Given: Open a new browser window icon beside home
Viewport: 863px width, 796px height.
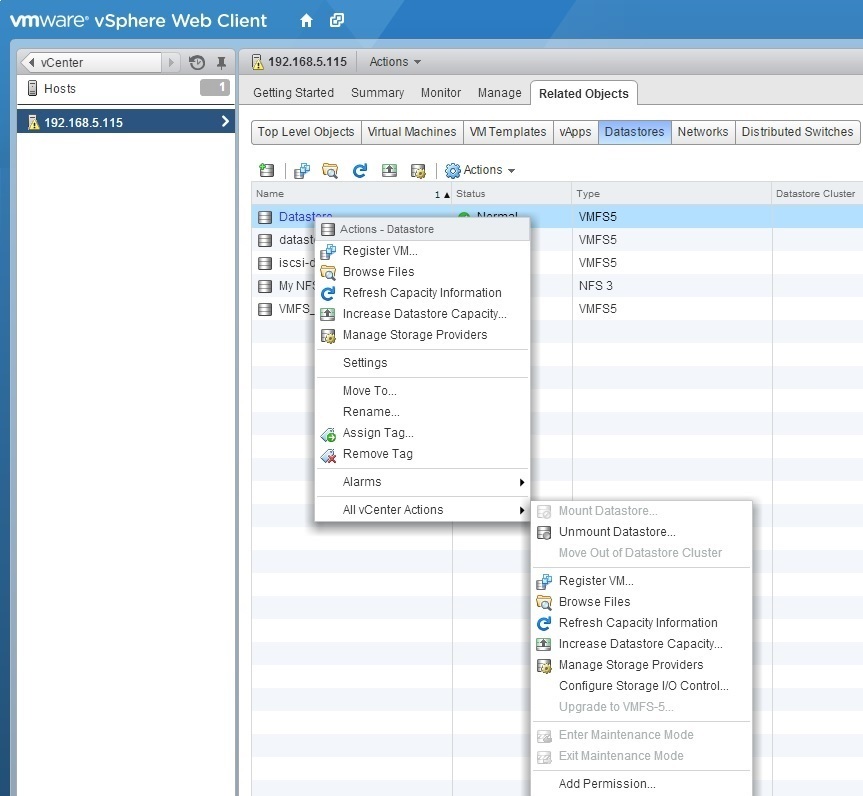Looking at the screenshot, I should point(337,21).
